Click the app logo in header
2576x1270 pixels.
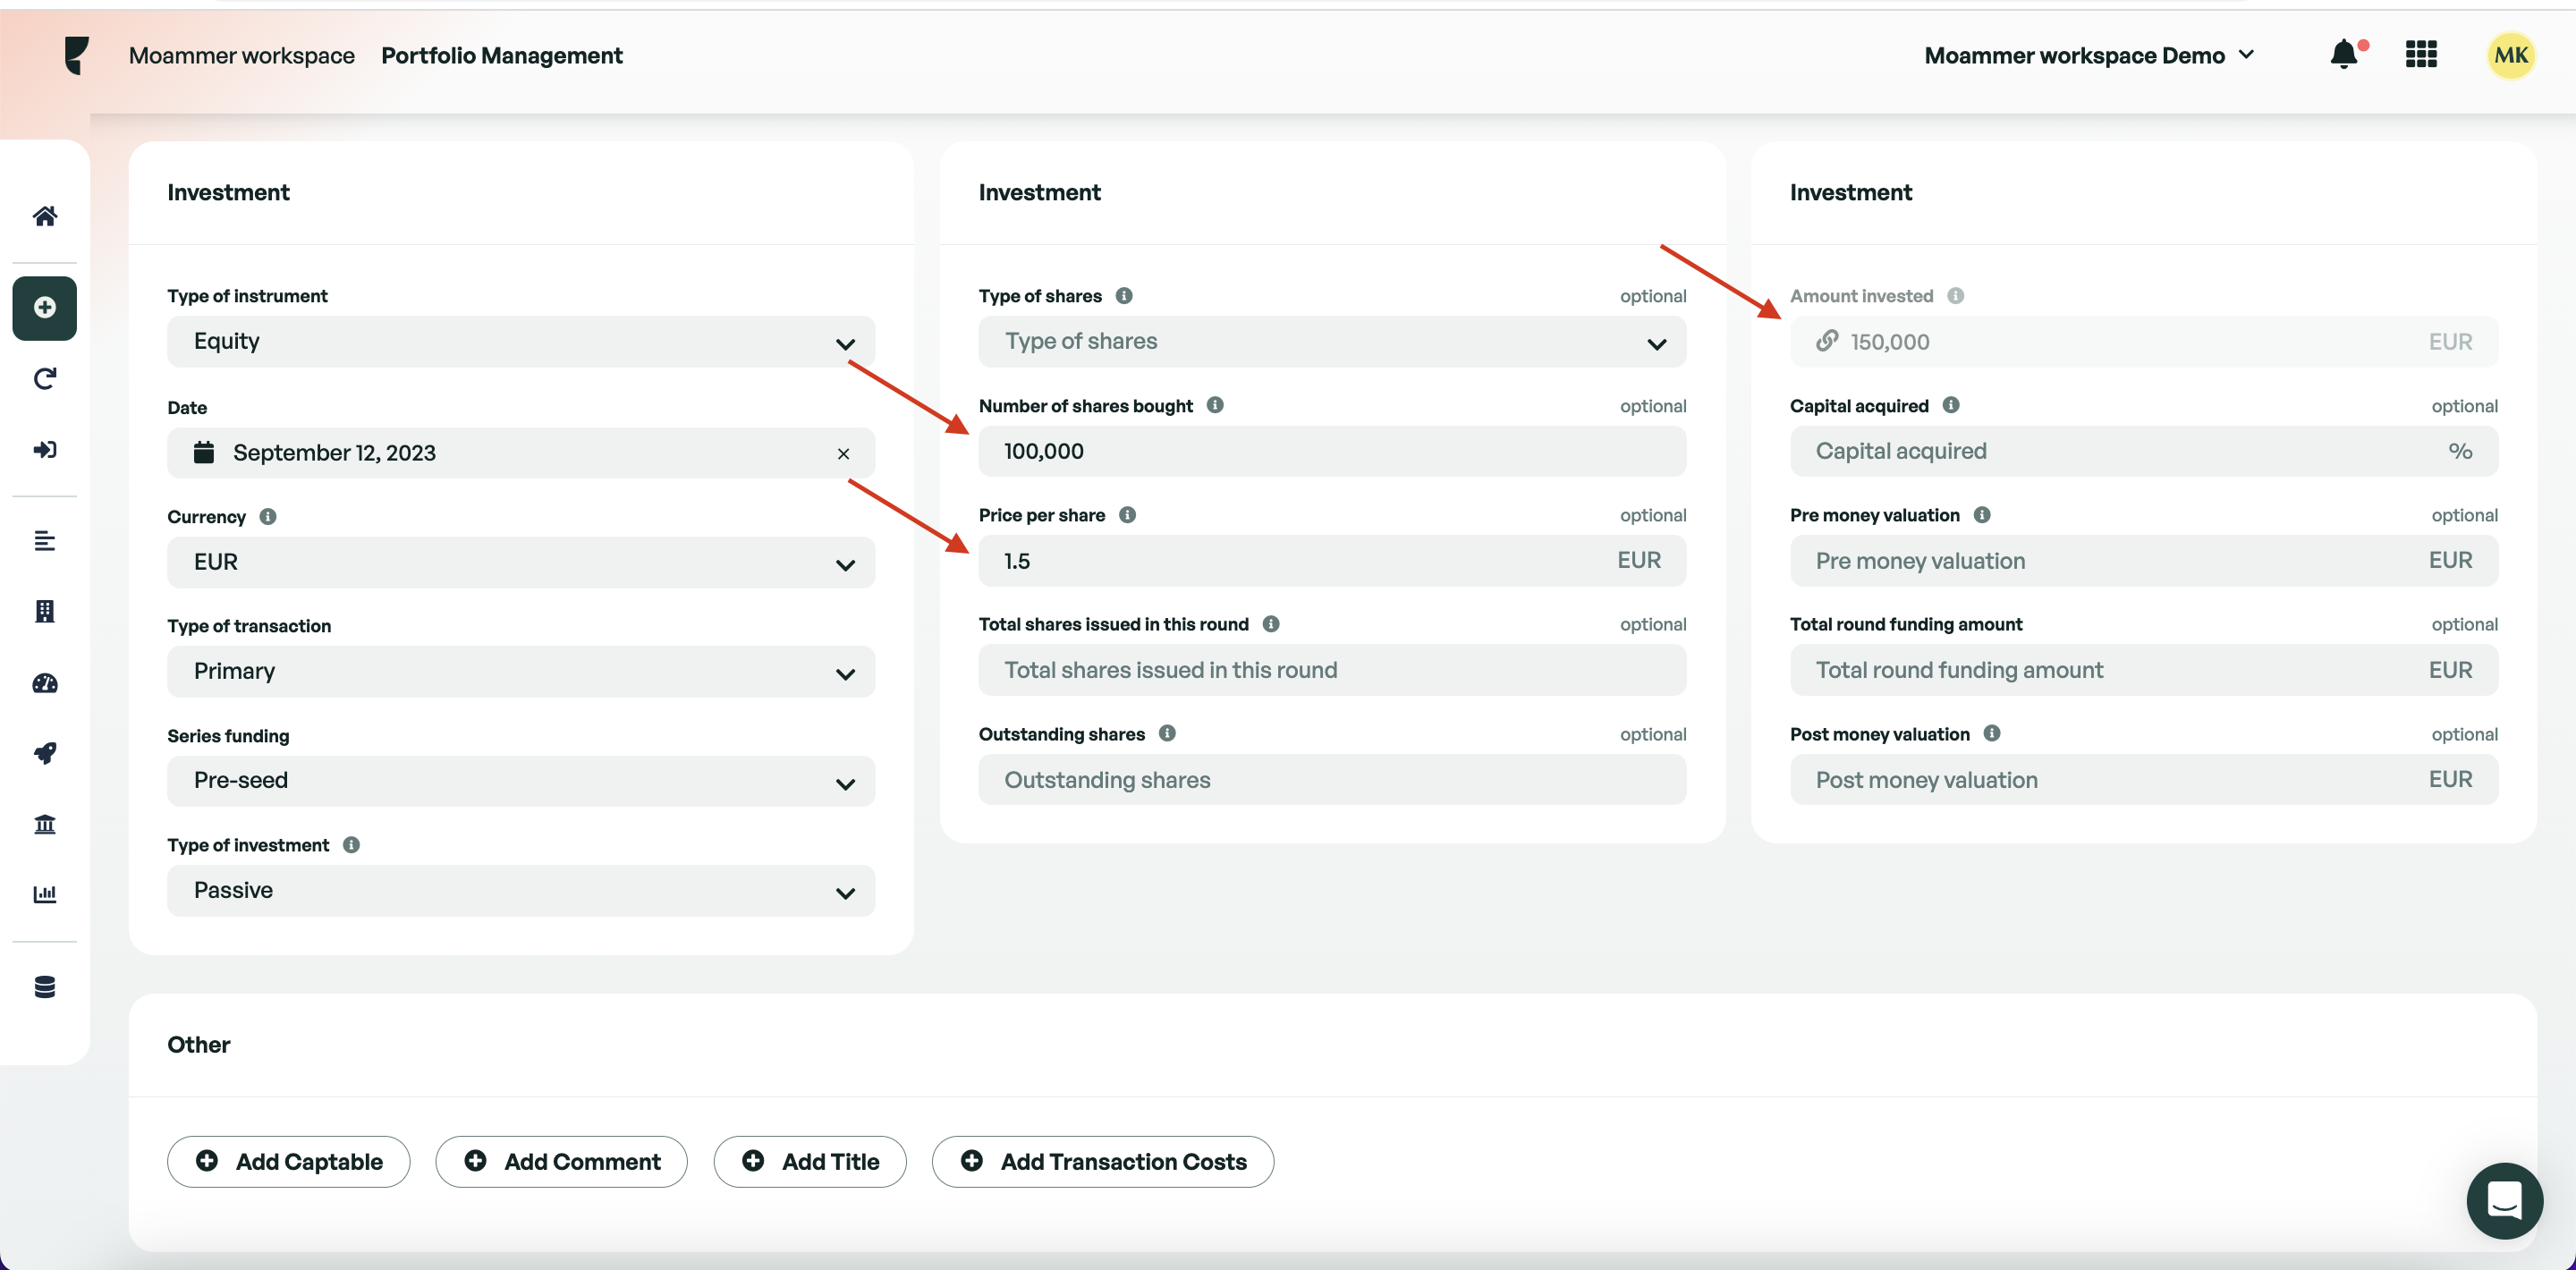(x=77, y=56)
